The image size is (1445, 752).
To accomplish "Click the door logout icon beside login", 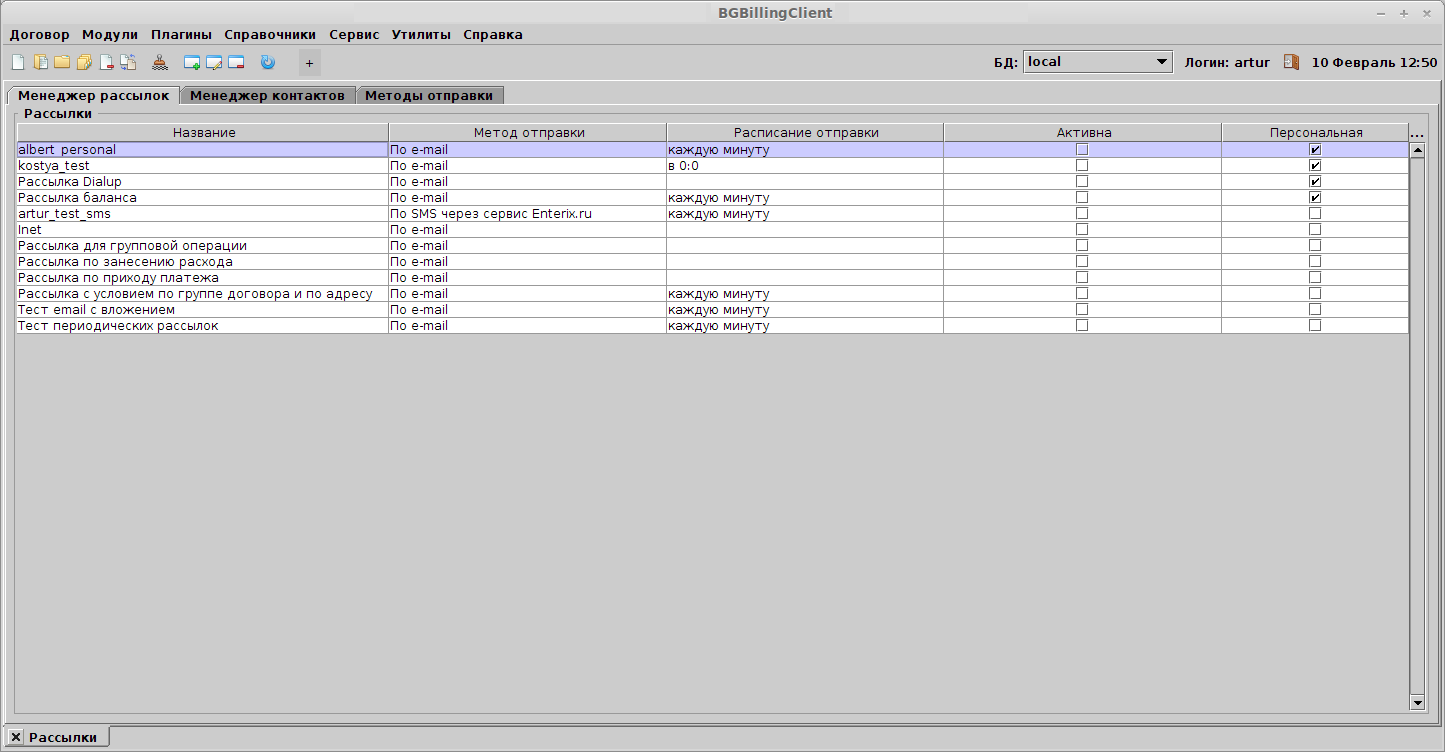I will point(1291,62).
